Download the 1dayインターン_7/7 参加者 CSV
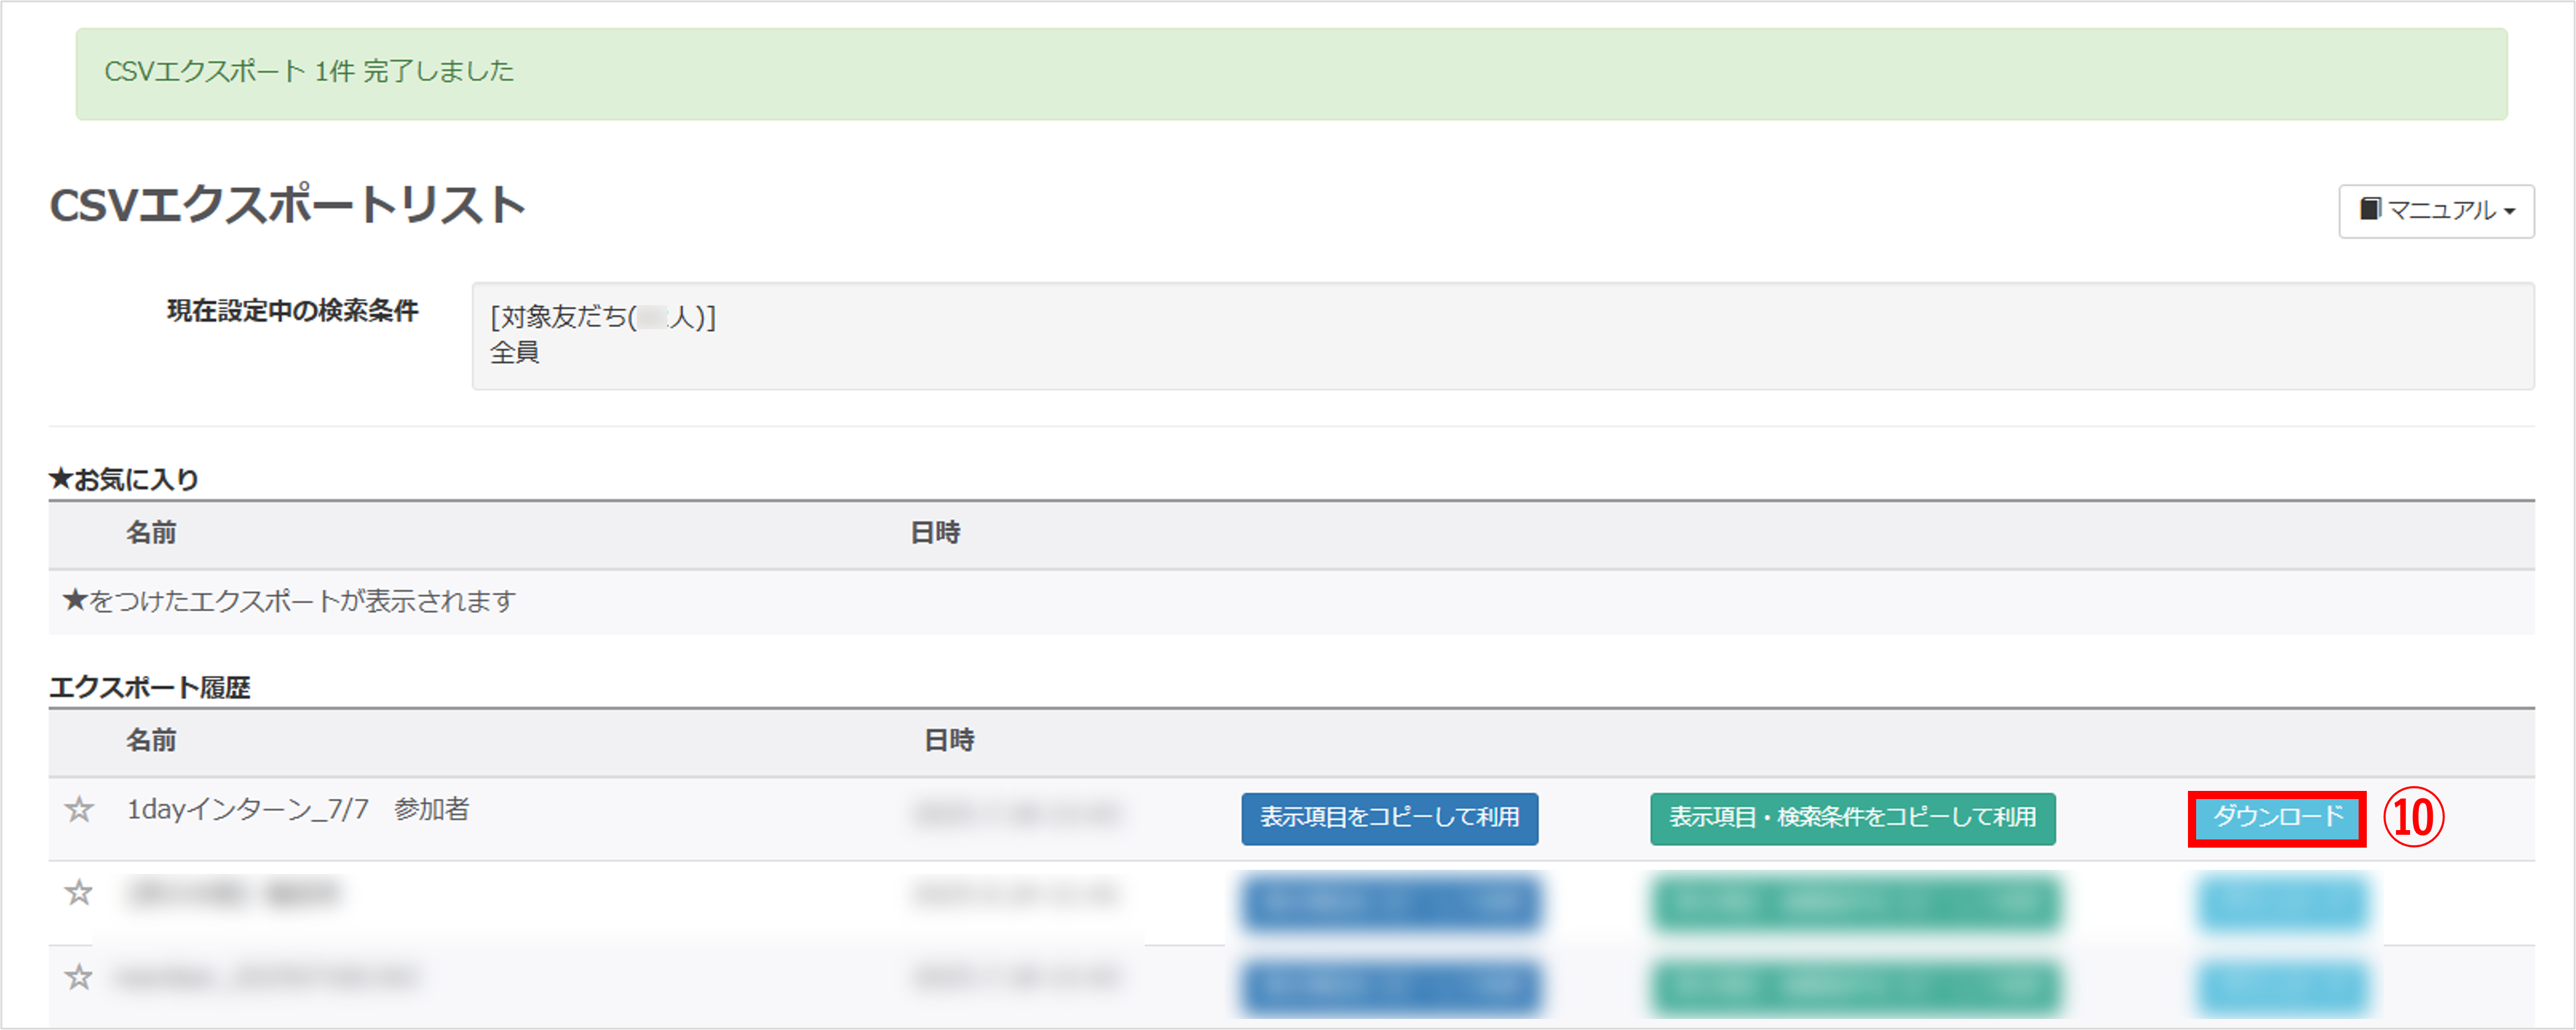This screenshot has width=2576, height=1030. (2276, 818)
